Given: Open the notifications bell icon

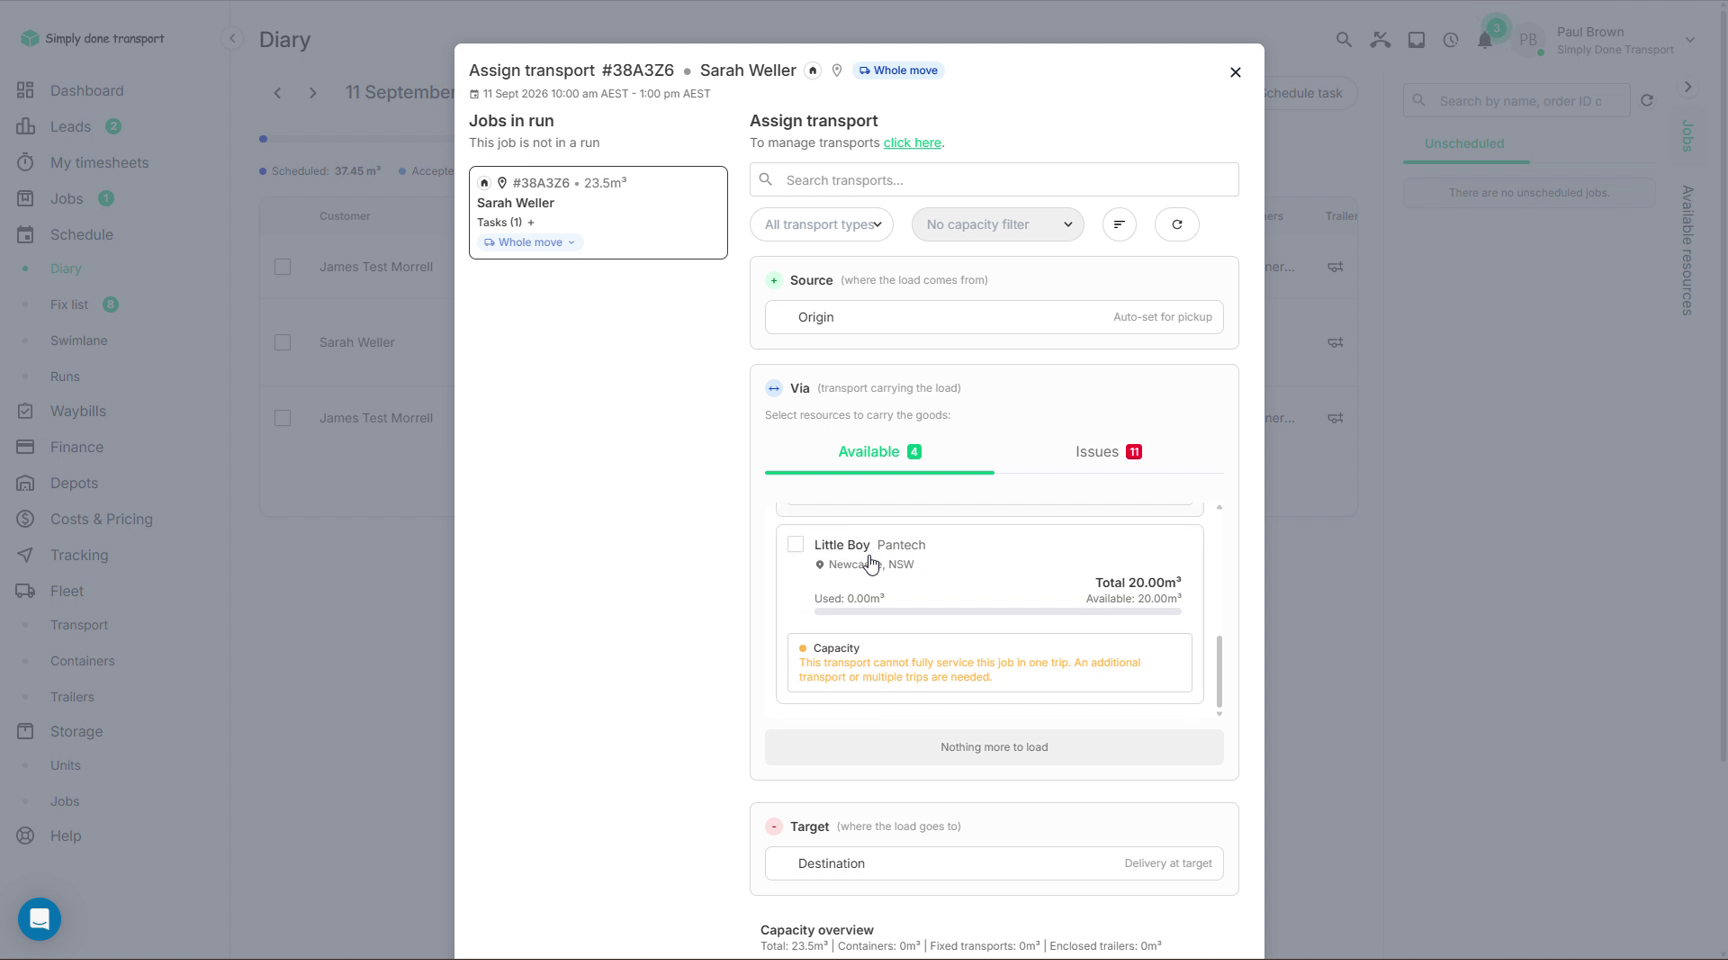Looking at the screenshot, I should pos(1485,40).
